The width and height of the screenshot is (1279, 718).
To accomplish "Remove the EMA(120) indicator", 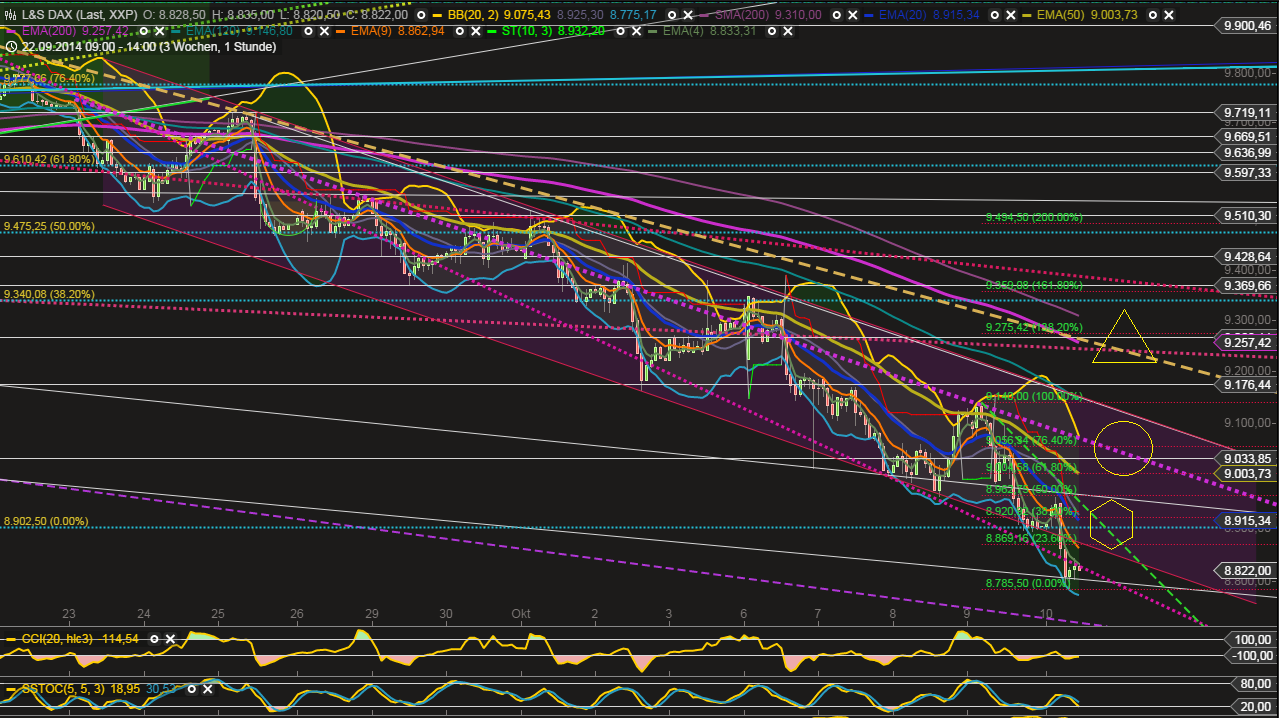I will [x=324, y=31].
